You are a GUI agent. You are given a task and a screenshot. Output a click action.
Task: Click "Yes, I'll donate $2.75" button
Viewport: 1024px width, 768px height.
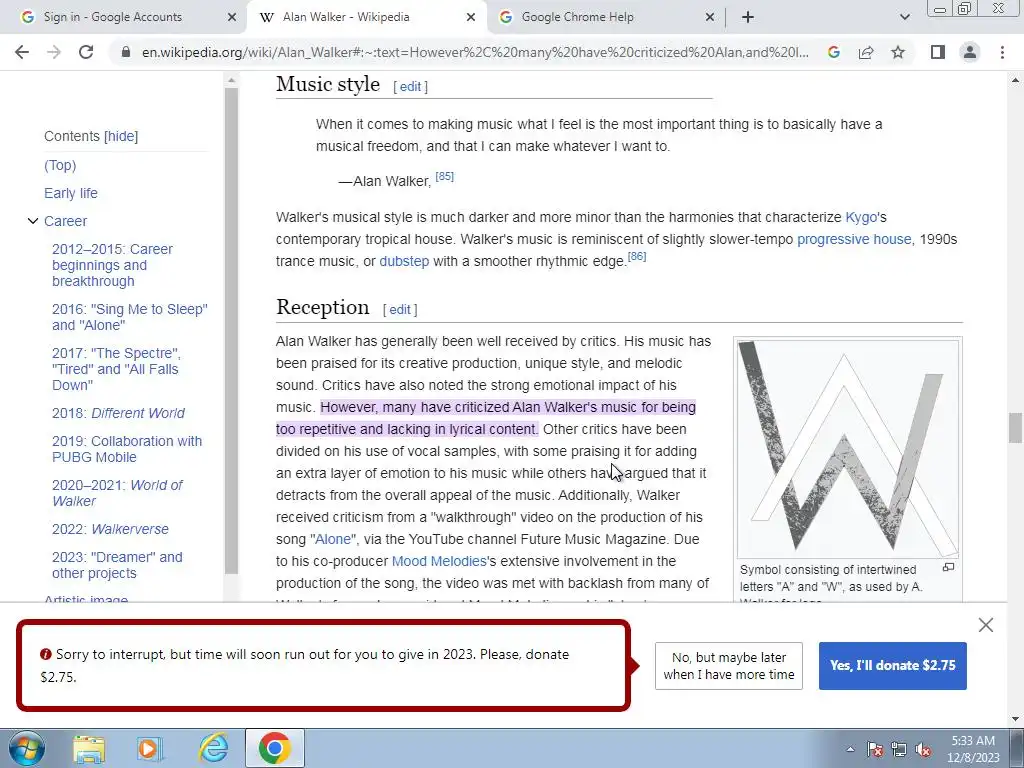click(x=893, y=665)
